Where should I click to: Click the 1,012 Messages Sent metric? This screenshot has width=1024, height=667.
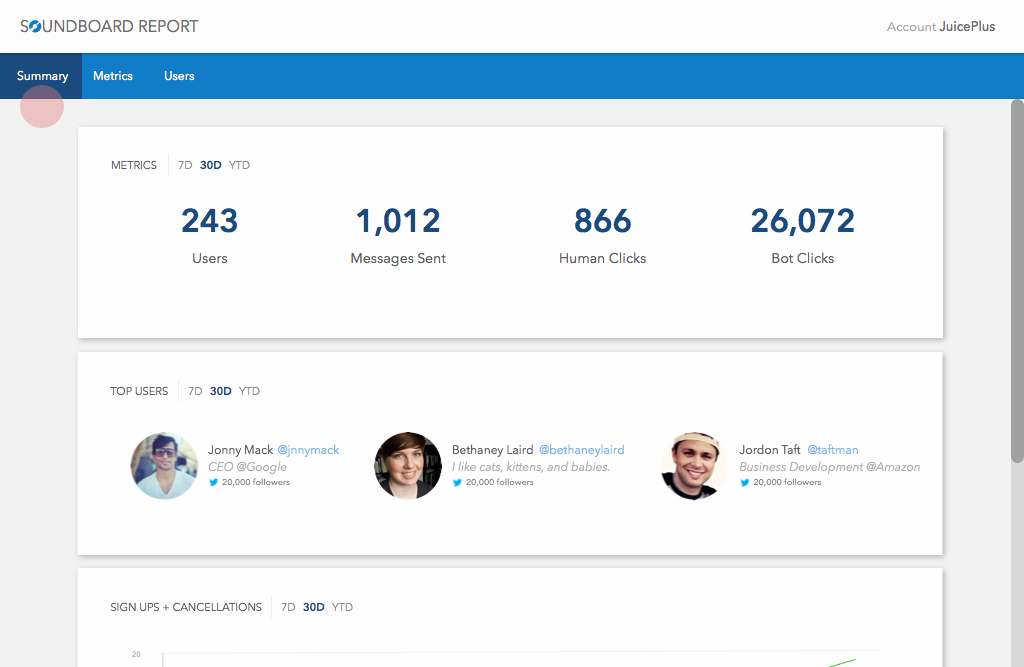pos(398,236)
